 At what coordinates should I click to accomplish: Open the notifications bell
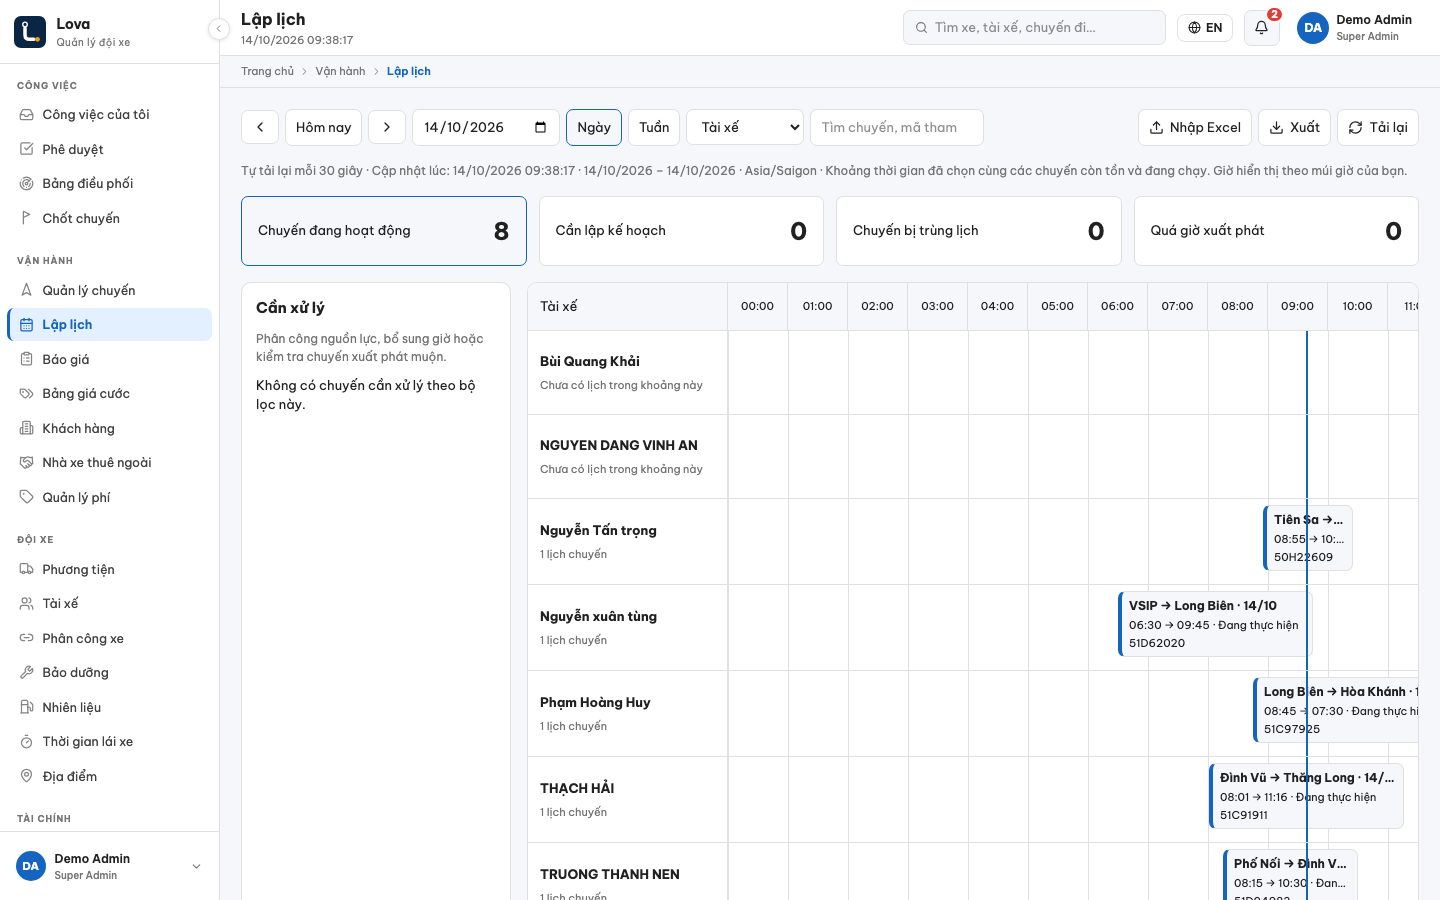tap(1261, 28)
